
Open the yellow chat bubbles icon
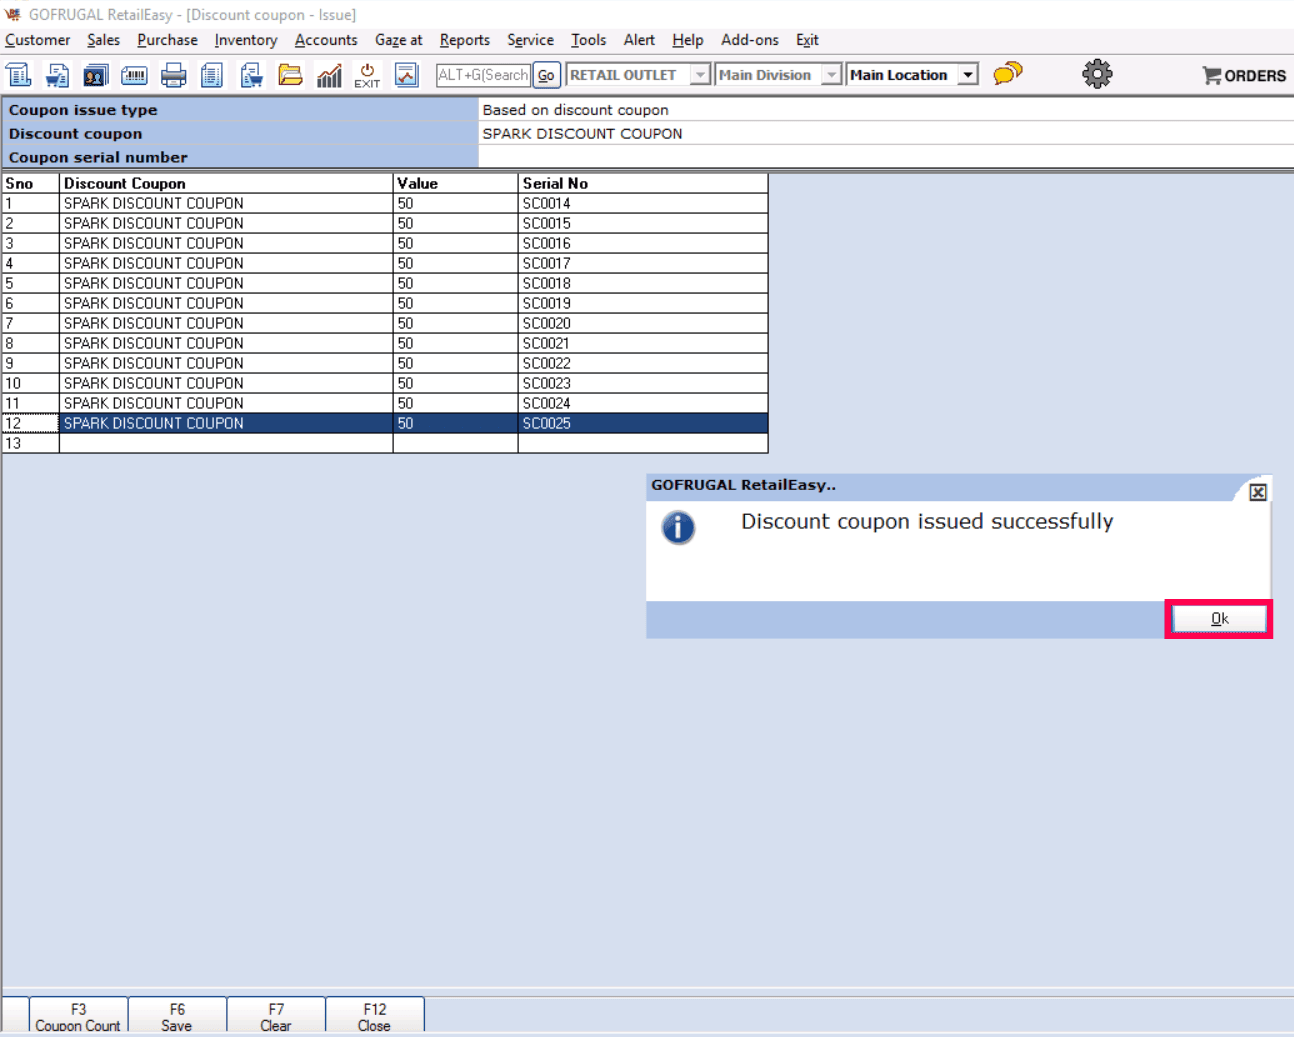(1007, 73)
